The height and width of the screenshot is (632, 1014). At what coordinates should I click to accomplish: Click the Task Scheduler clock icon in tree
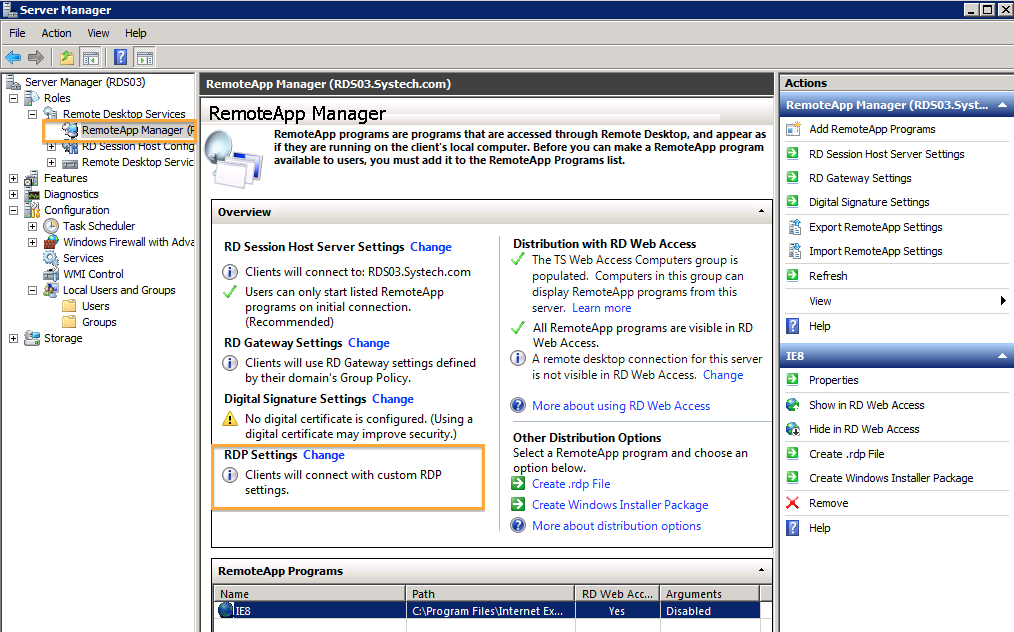[x=50, y=226]
